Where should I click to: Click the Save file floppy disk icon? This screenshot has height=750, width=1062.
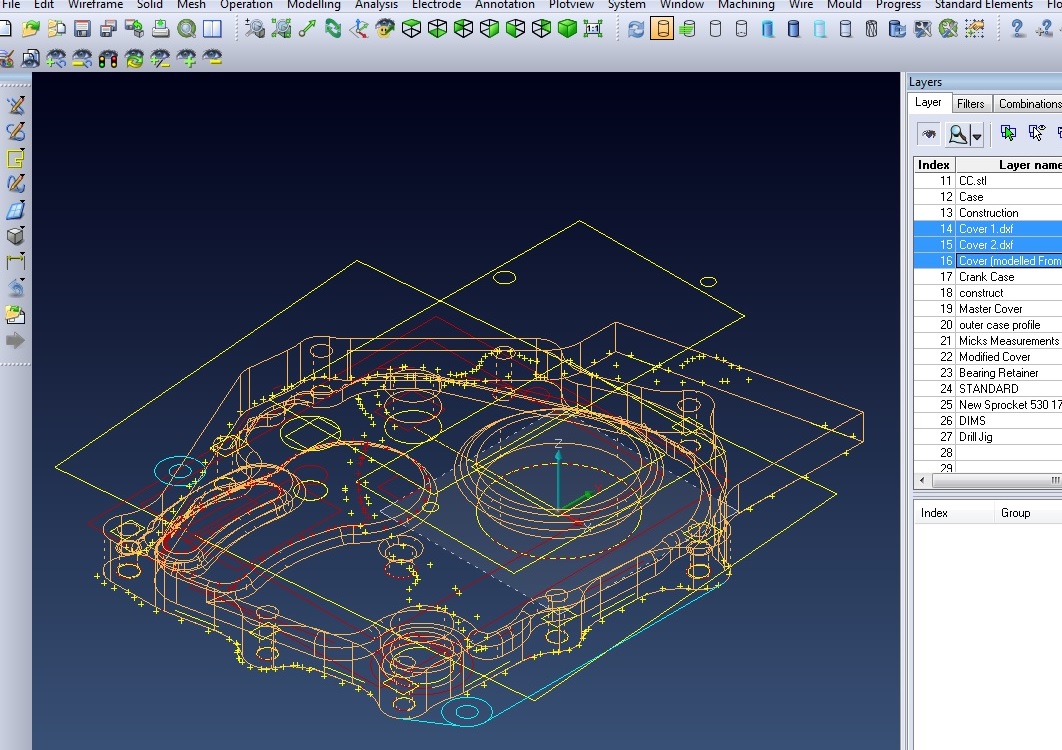[x=82, y=29]
